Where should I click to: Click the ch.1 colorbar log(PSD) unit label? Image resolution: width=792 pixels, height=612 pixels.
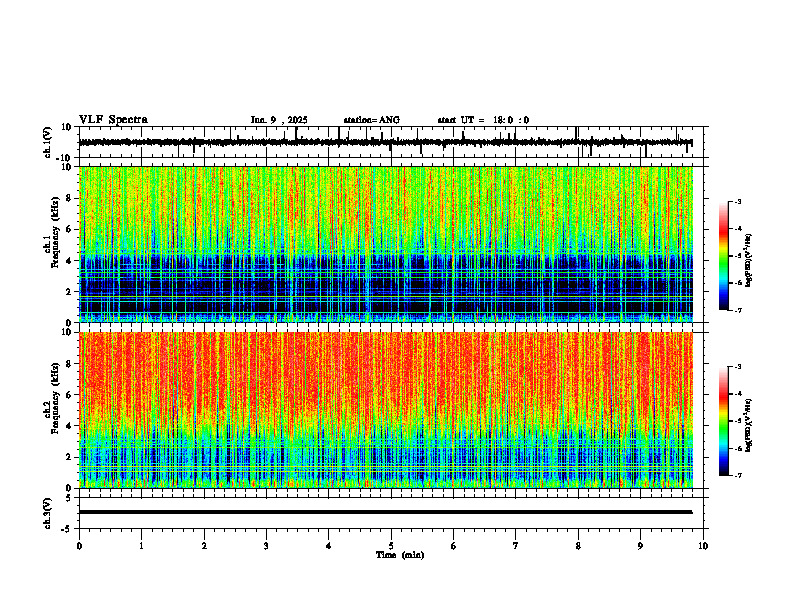click(749, 261)
